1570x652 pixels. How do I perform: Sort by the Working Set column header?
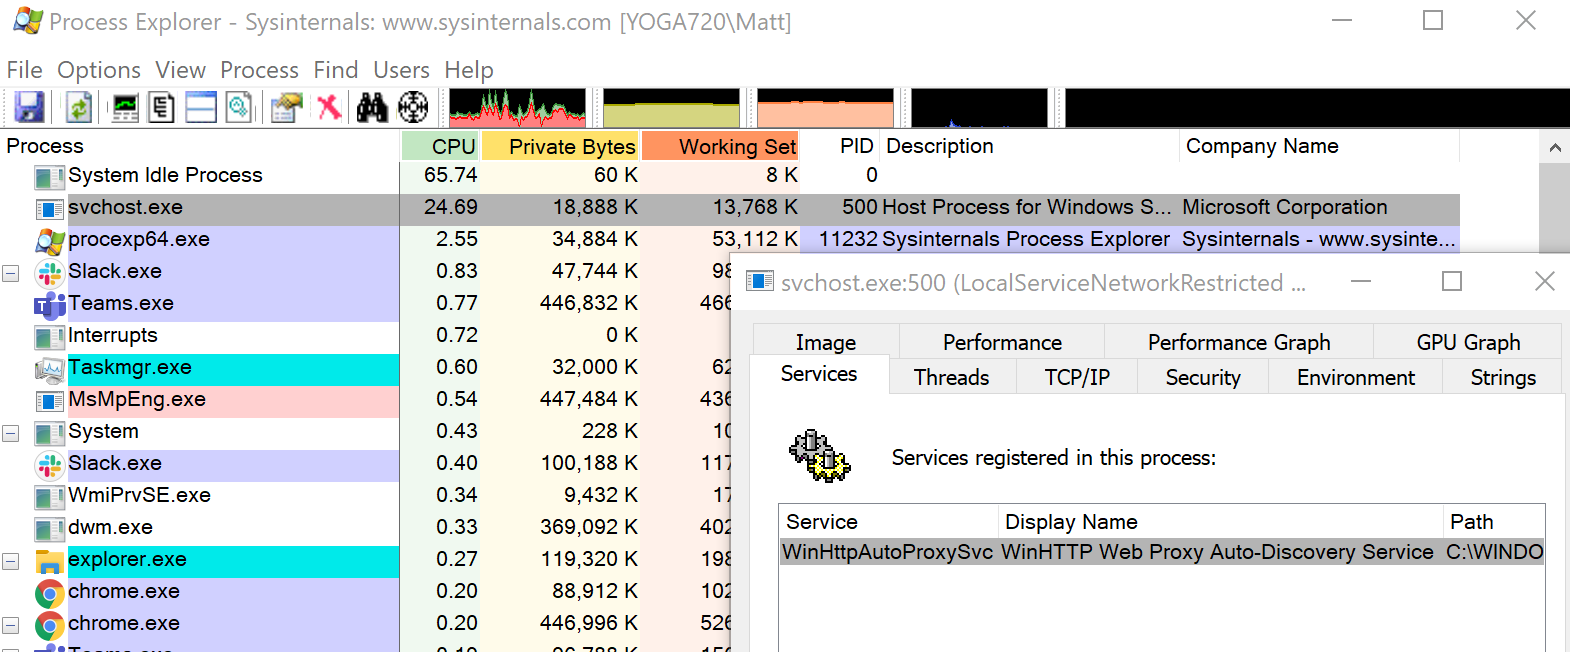720,146
